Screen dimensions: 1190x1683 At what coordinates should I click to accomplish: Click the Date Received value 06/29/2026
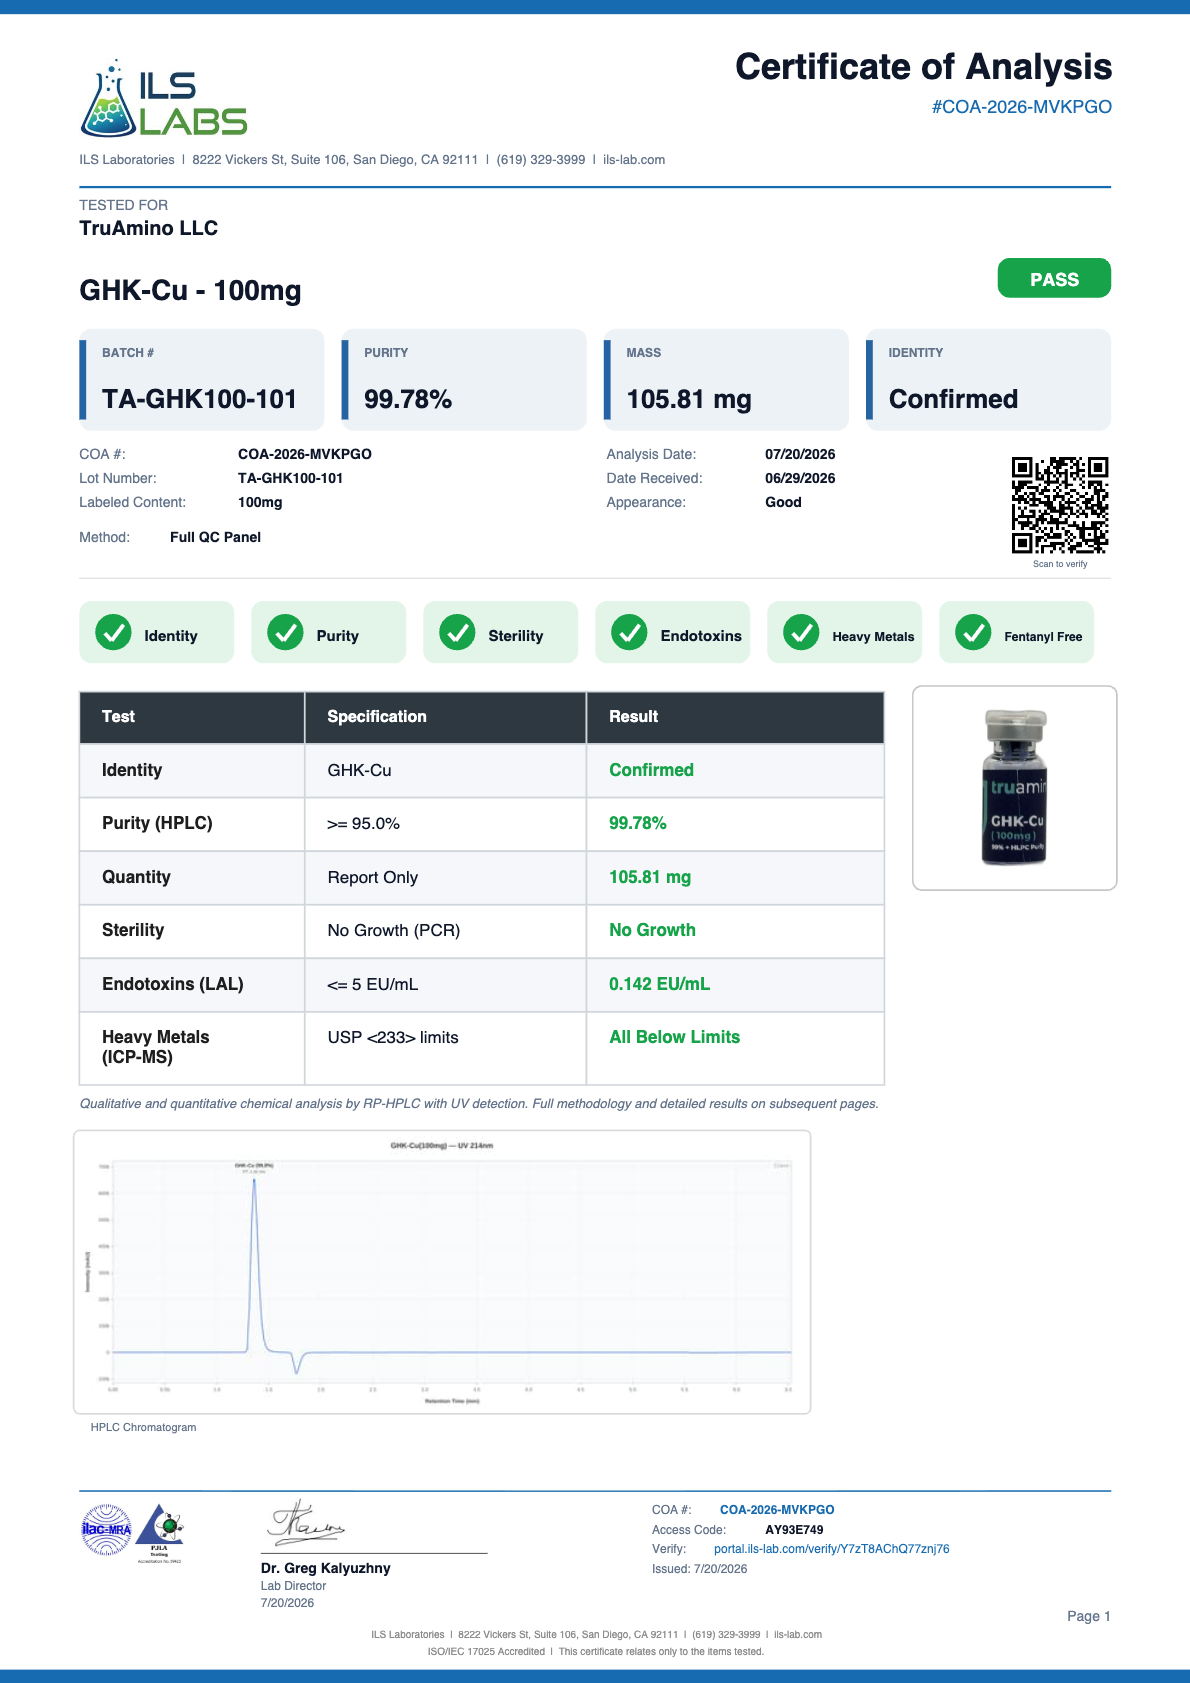(800, 478)
